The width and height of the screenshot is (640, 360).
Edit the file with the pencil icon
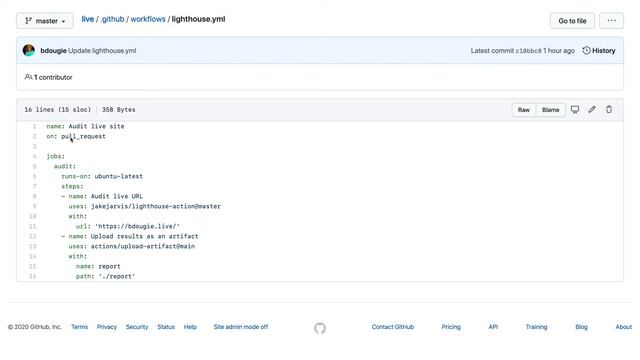(592, 109)
